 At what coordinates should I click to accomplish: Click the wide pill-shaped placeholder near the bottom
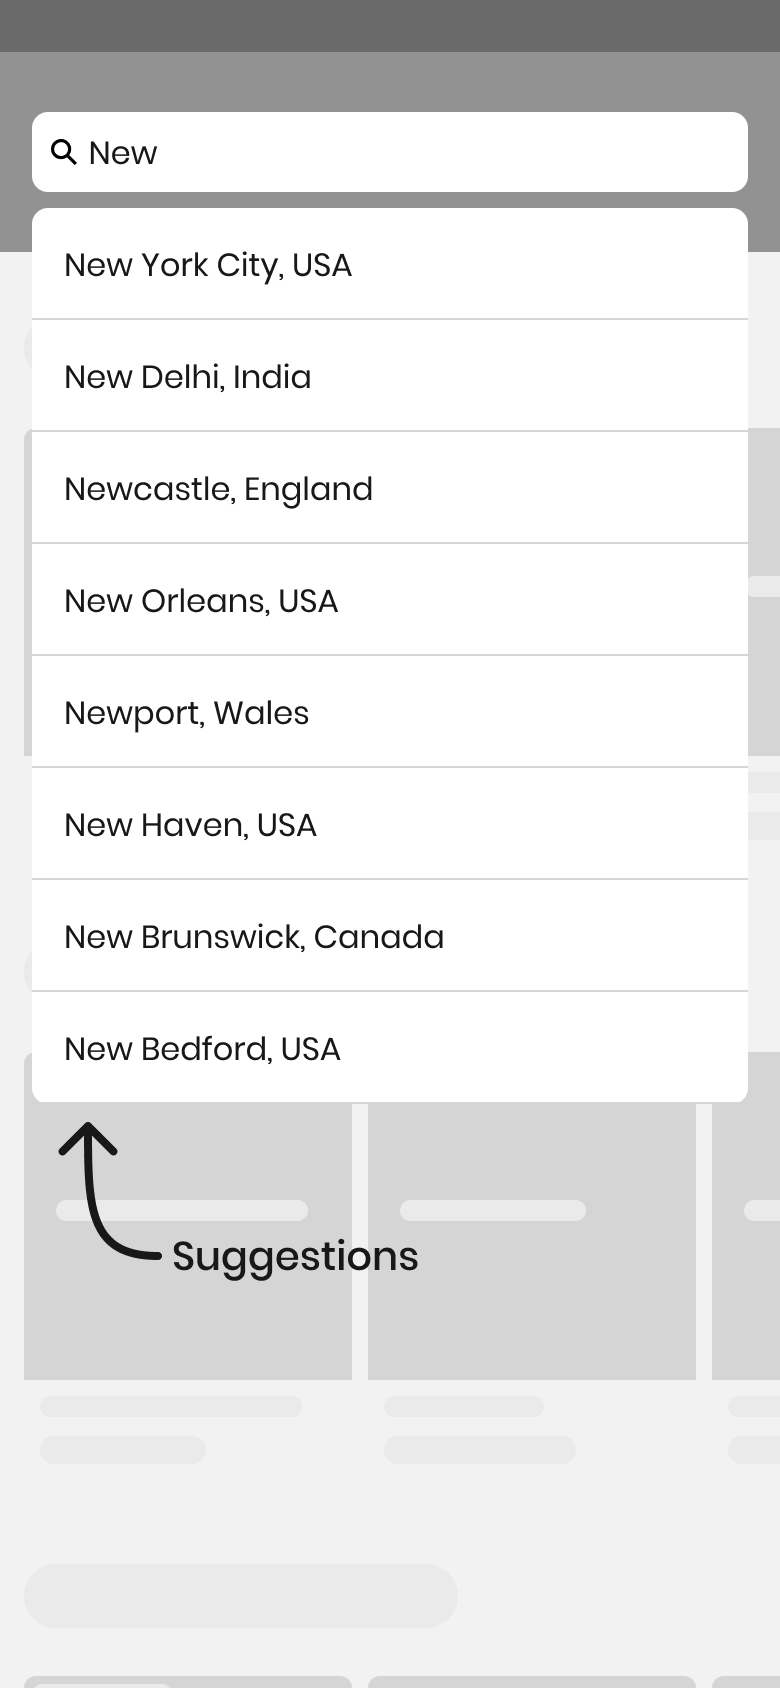(x=240, y=1596)
